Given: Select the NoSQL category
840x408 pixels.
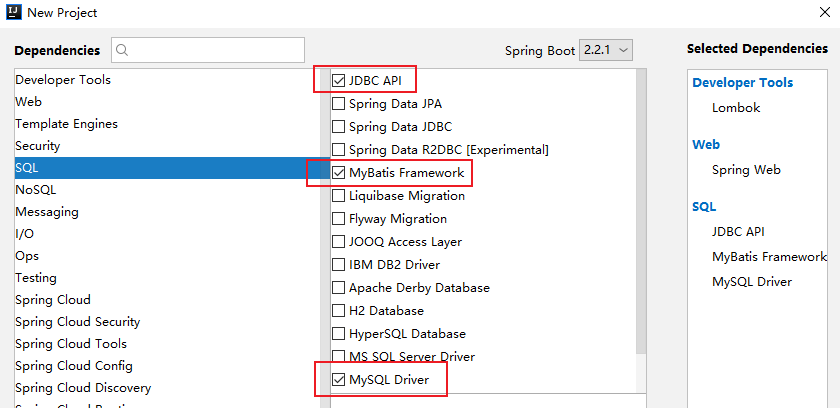Looking at the screenshot, I should click(36, 190).
